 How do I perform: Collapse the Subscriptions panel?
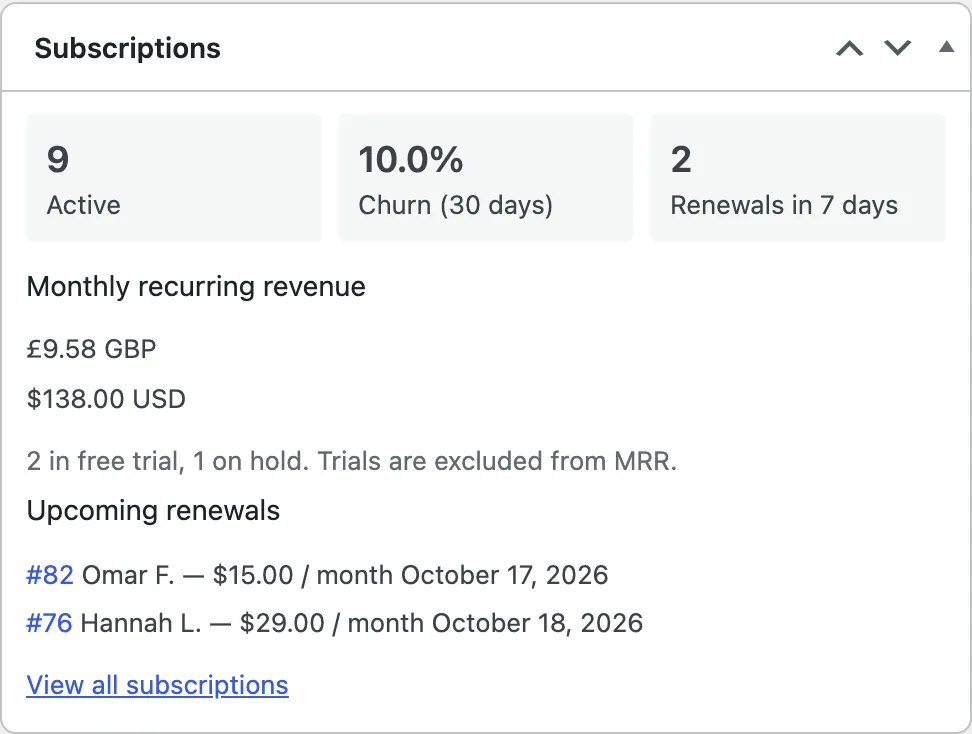(x=946, y=46)
